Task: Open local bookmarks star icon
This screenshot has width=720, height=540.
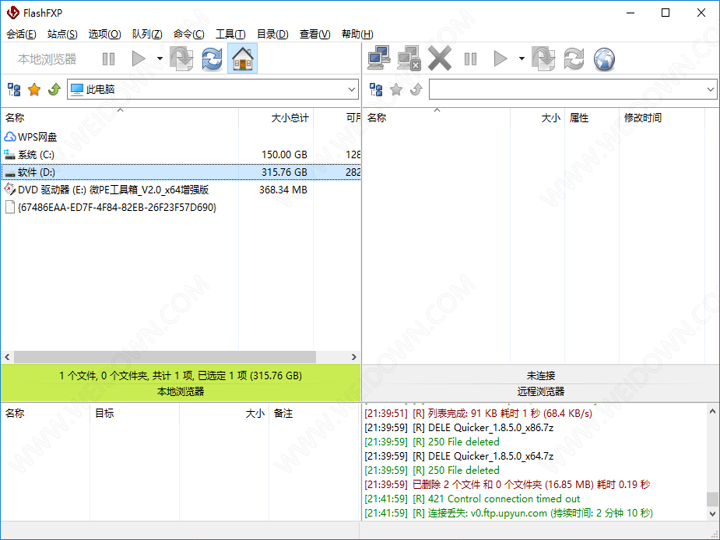Action: (x=34, y=90)
